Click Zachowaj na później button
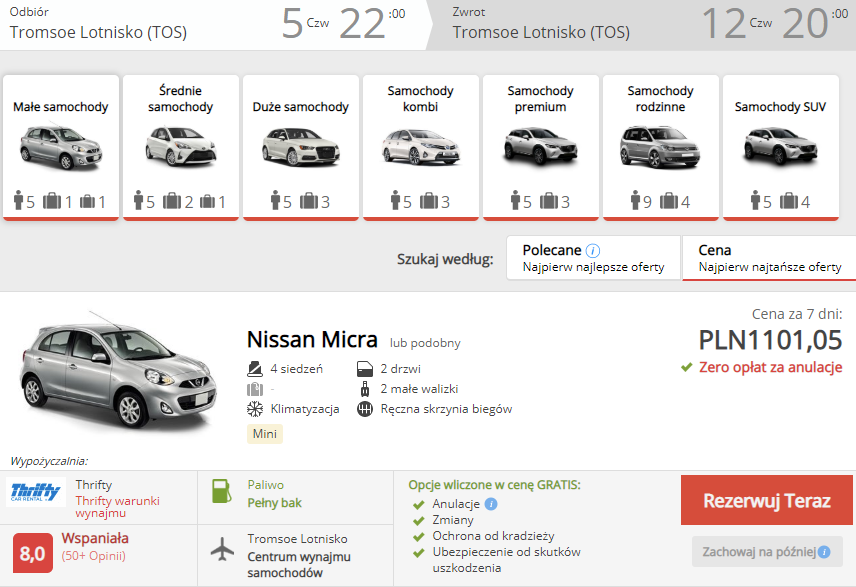Image resolution: width=856 pixels, height=587 pixels. 767,551
